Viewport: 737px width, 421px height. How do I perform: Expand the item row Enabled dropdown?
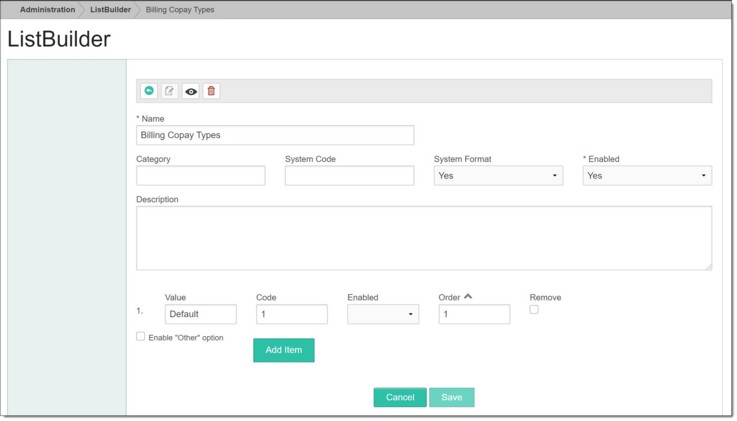tap(383, 314)
